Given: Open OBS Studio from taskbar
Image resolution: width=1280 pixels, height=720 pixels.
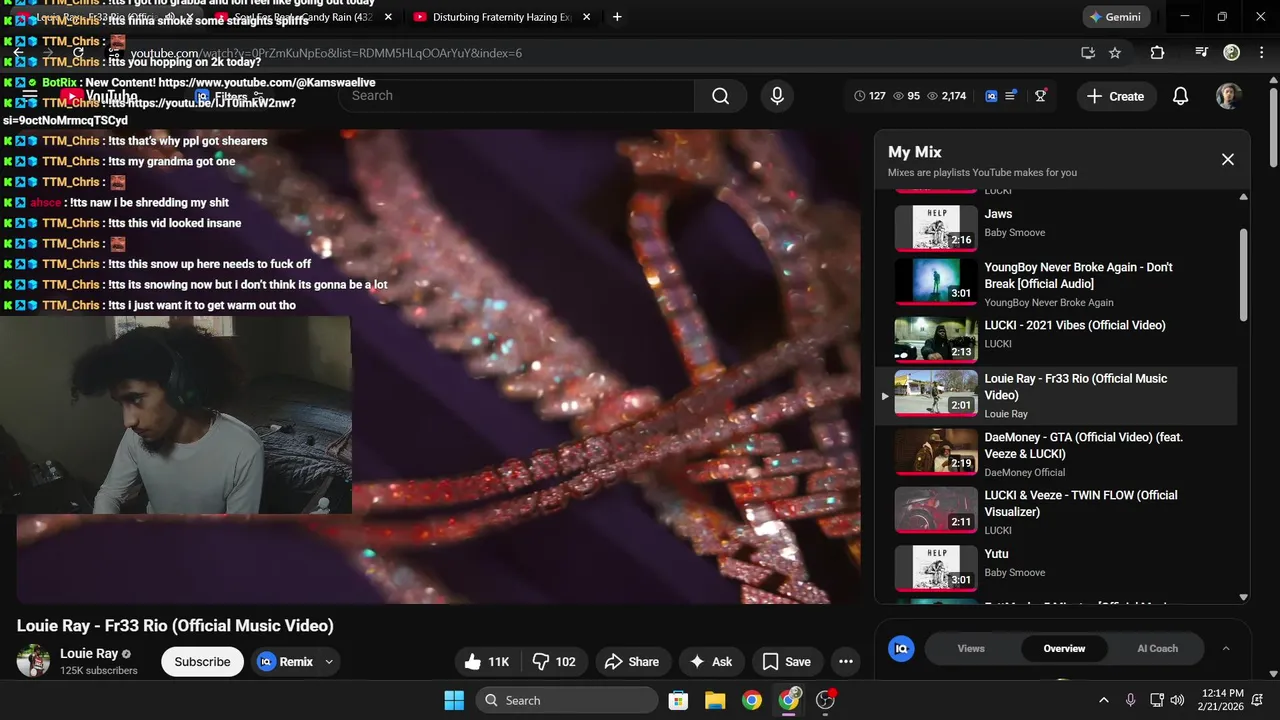Looking at the screenshot, I should point(826,700).
